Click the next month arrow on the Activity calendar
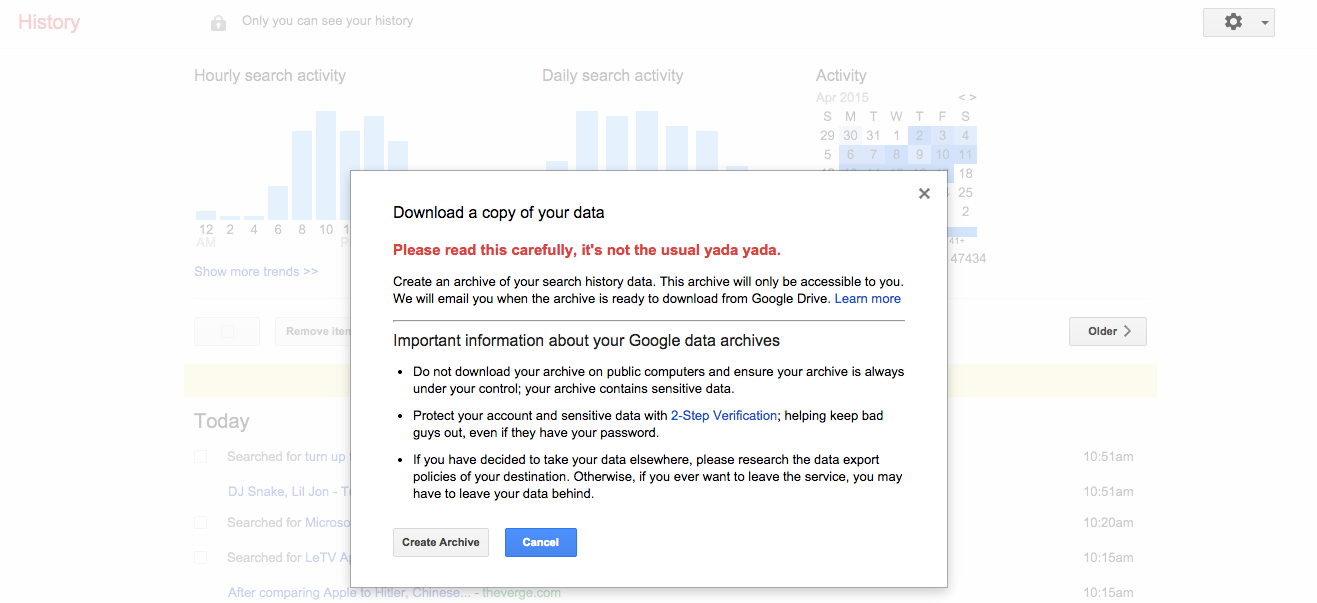Image resolution: width=1317 pixels, height=603 pixels. (971, 97)
